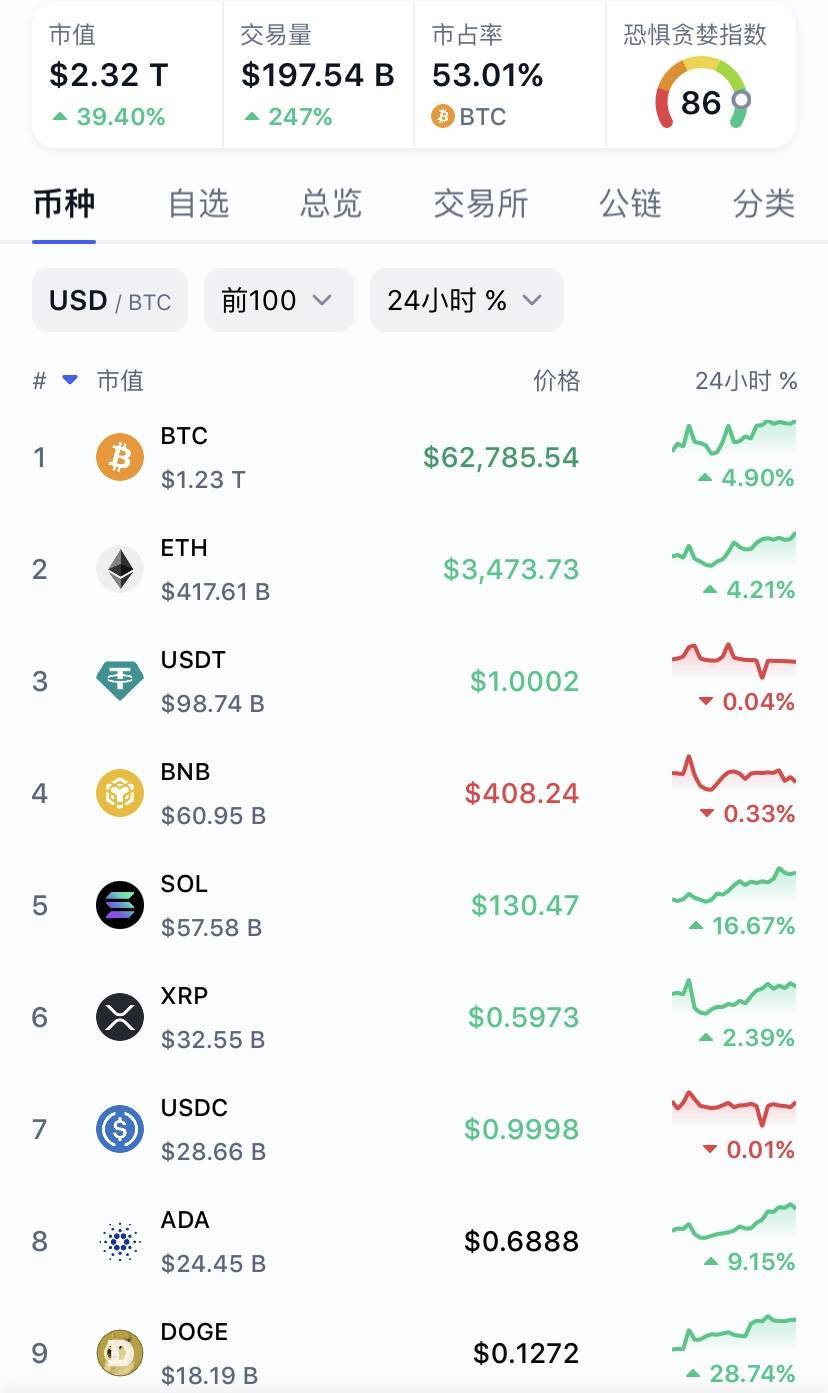The height and width of the screenshot is (1393, 828).
Task: Click the USDC coin logo
Action: [120, 1129]
